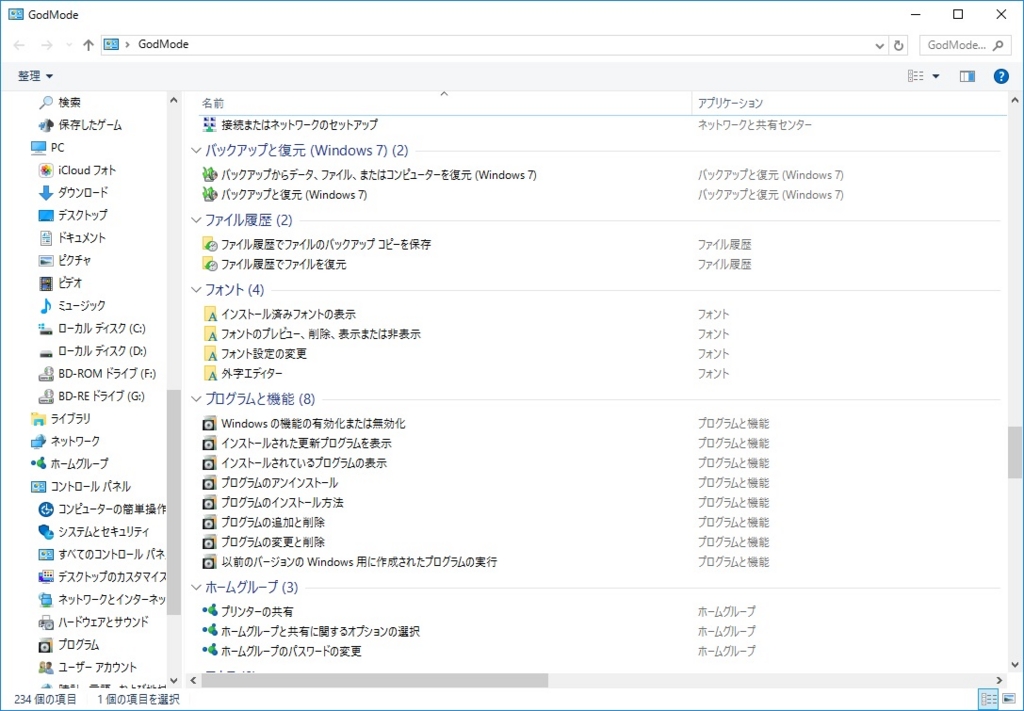Select デスクトップのカスタマイズ in sidebar

pos(112,577)
